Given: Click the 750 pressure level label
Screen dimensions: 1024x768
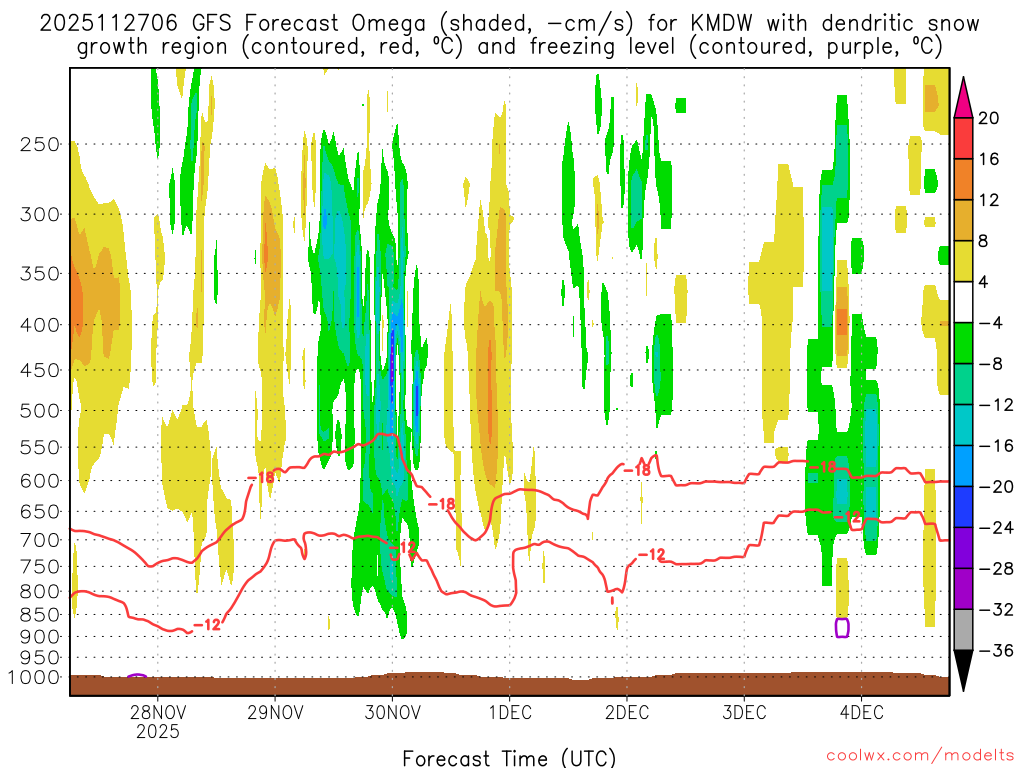Looking at the screenshot, I should (x=40, y=567).
